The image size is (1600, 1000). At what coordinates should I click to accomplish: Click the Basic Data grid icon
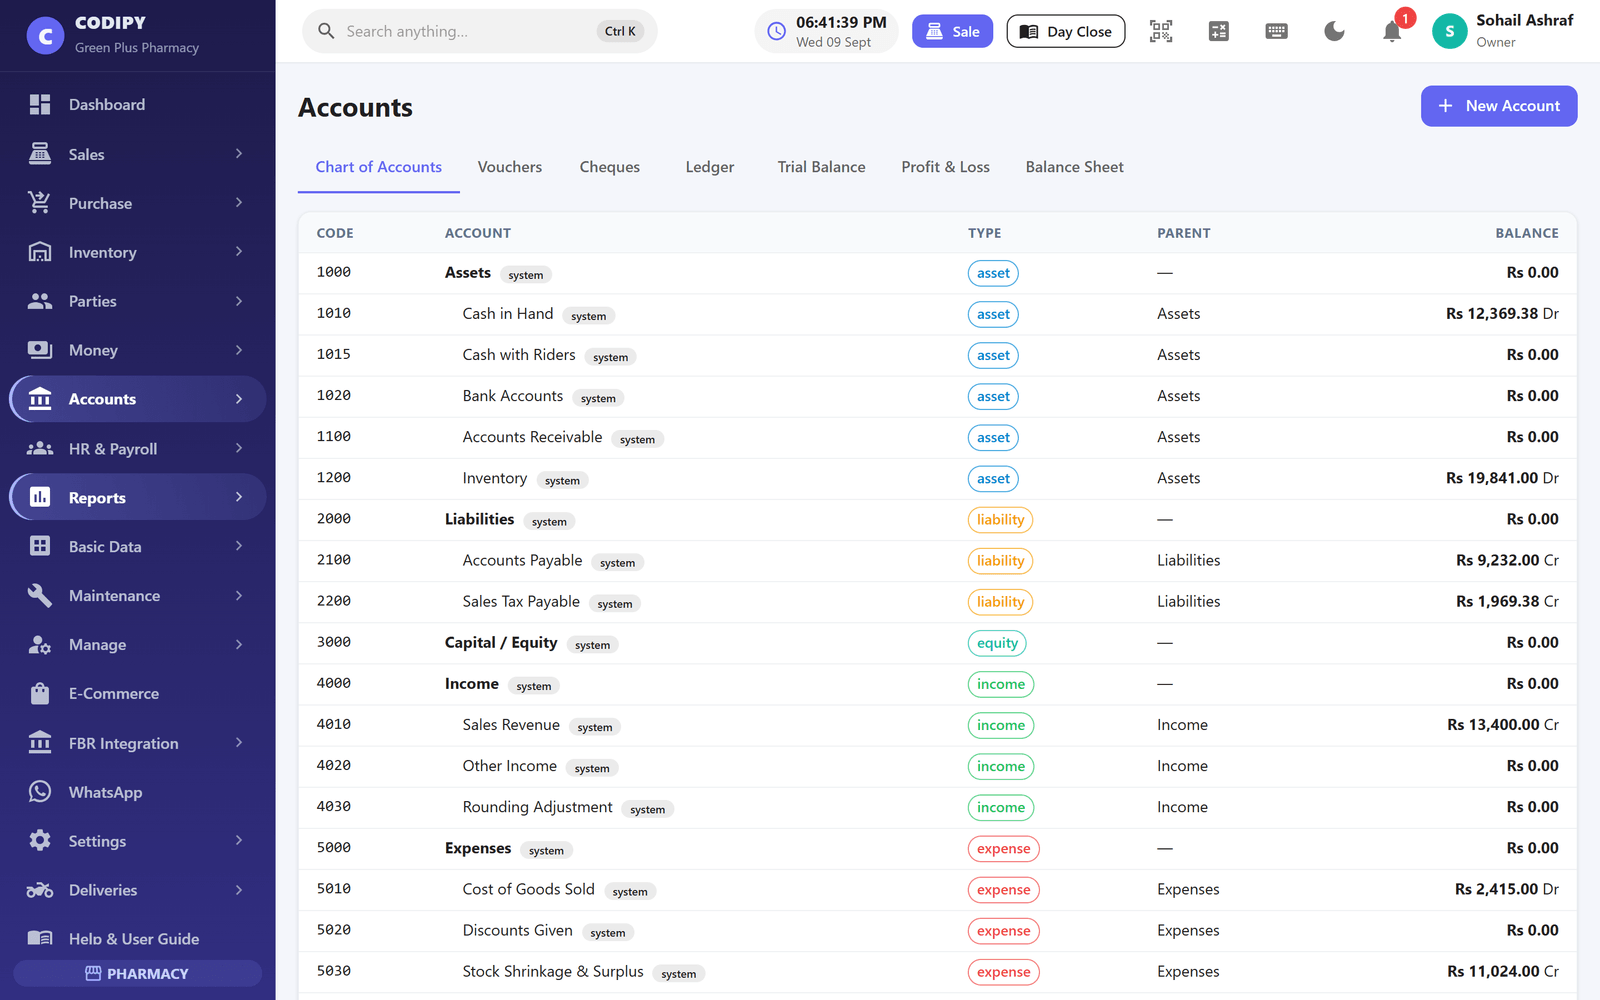pos(40,546)
